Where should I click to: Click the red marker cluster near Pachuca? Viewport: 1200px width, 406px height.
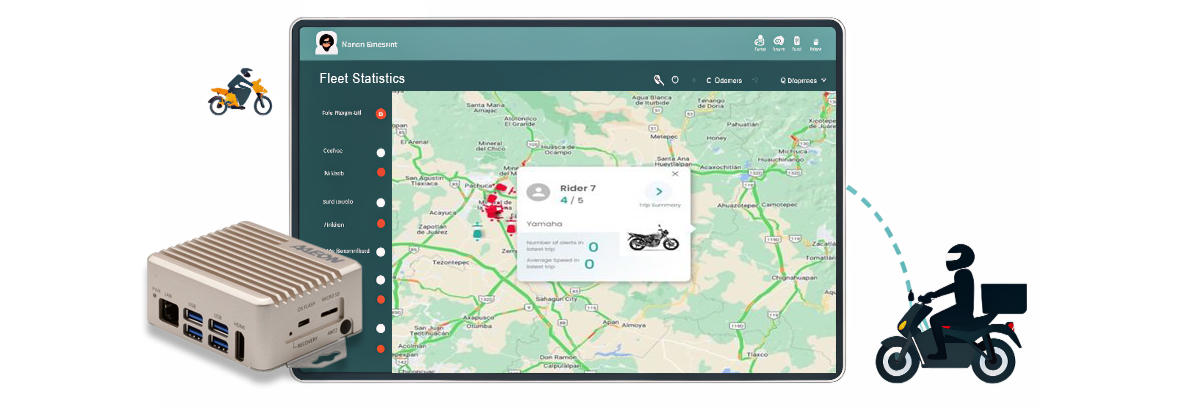pyautogui.click(x=494, y=204)
